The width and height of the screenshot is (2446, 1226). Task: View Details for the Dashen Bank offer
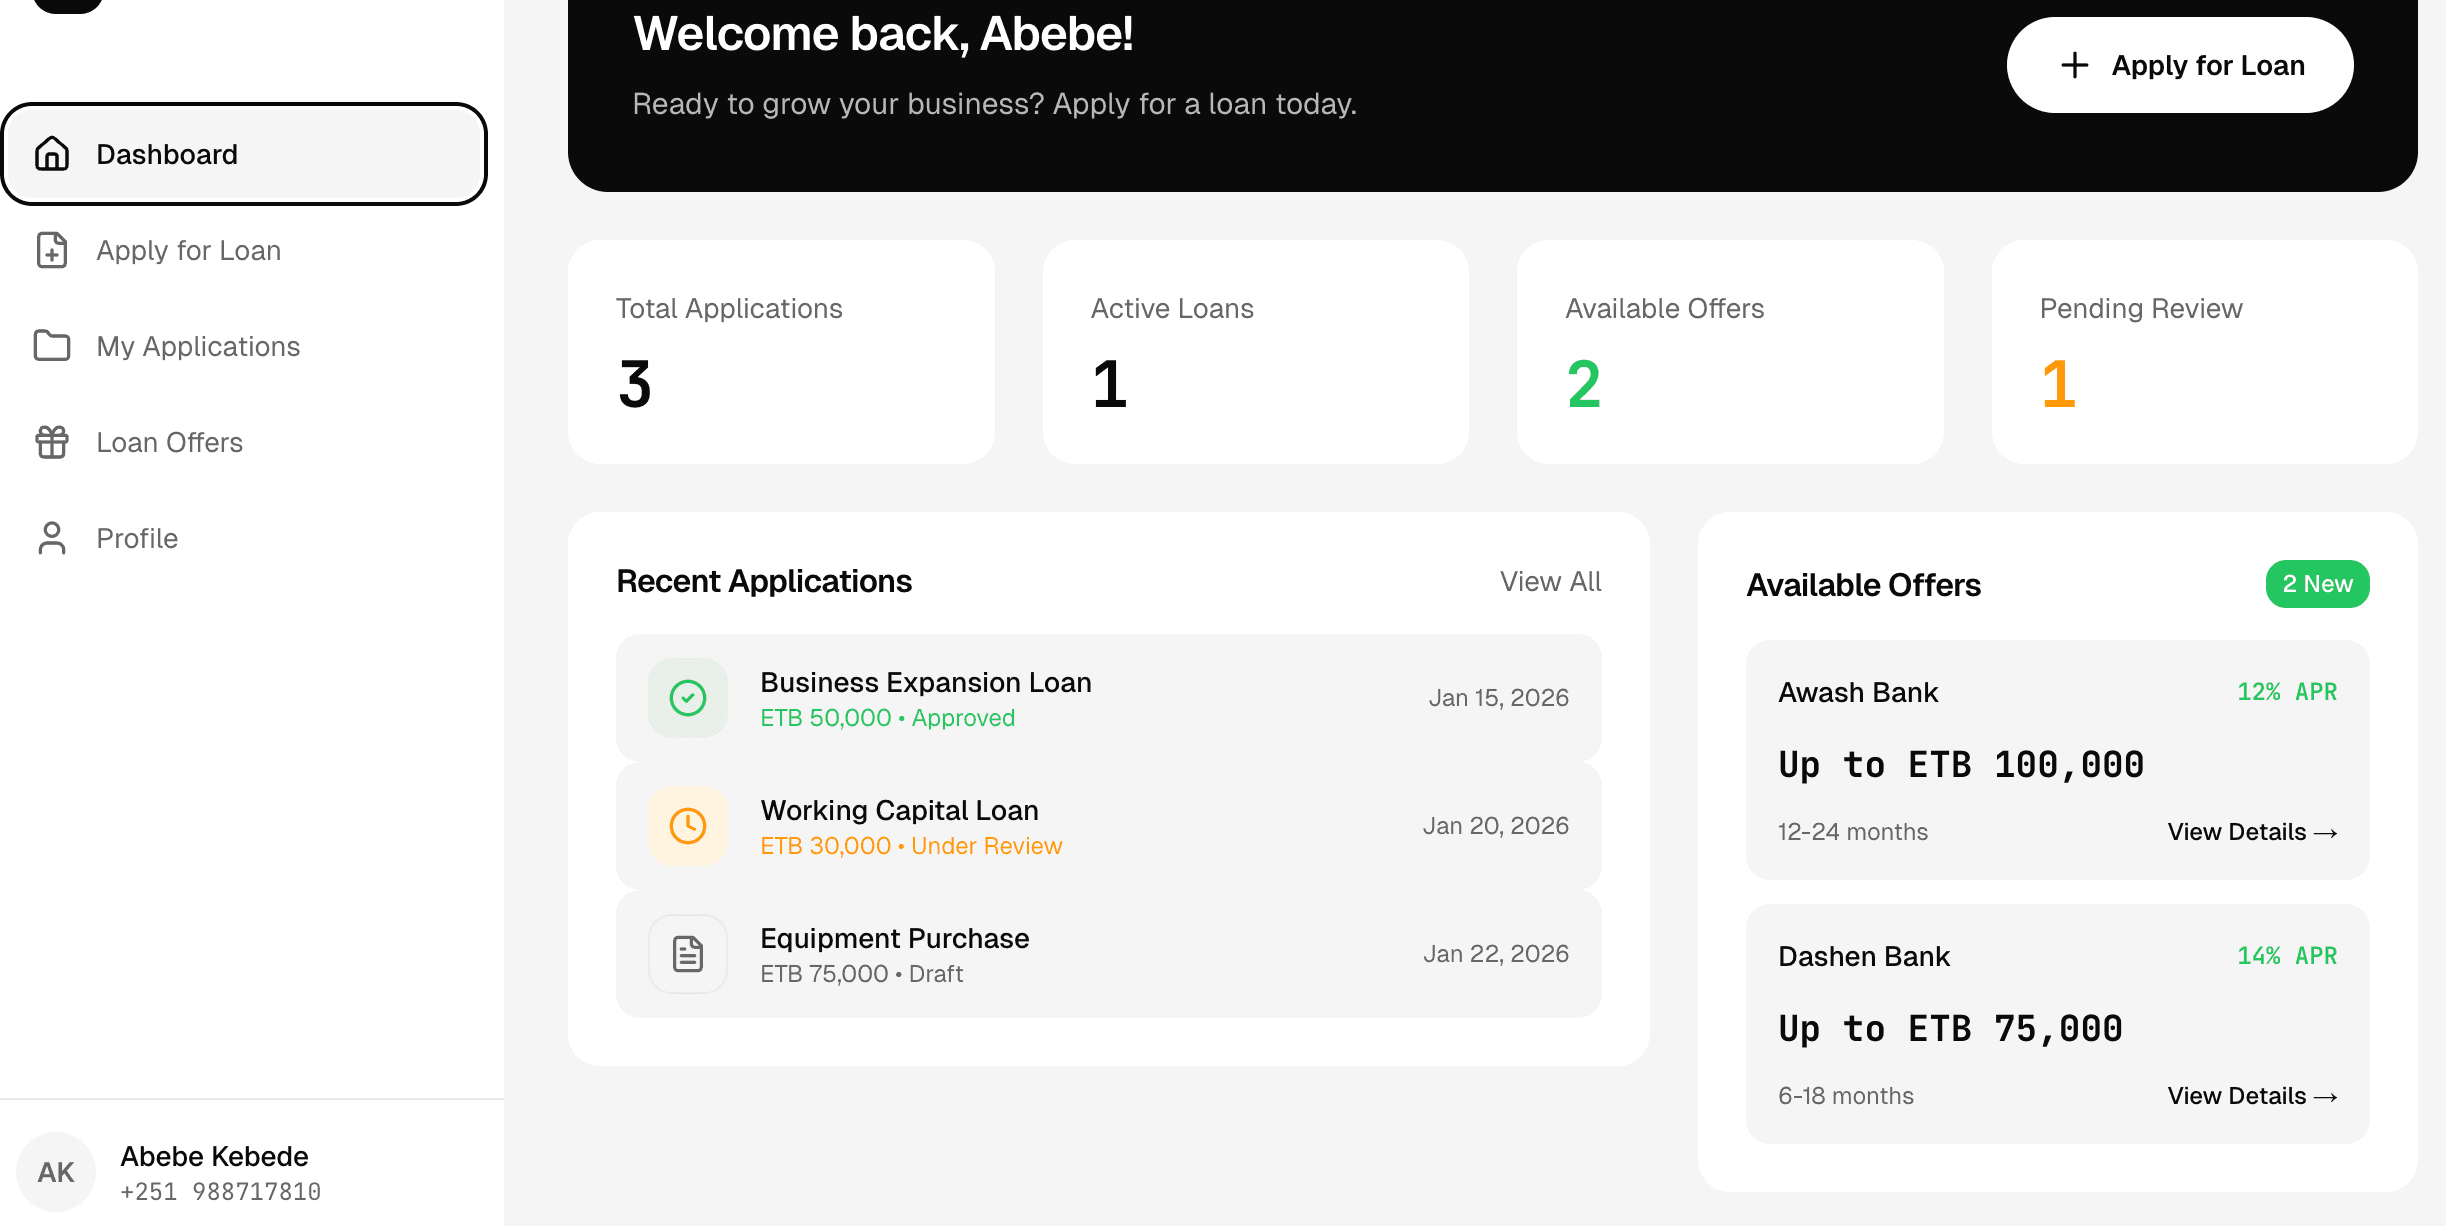[x=2252, y=1095]
